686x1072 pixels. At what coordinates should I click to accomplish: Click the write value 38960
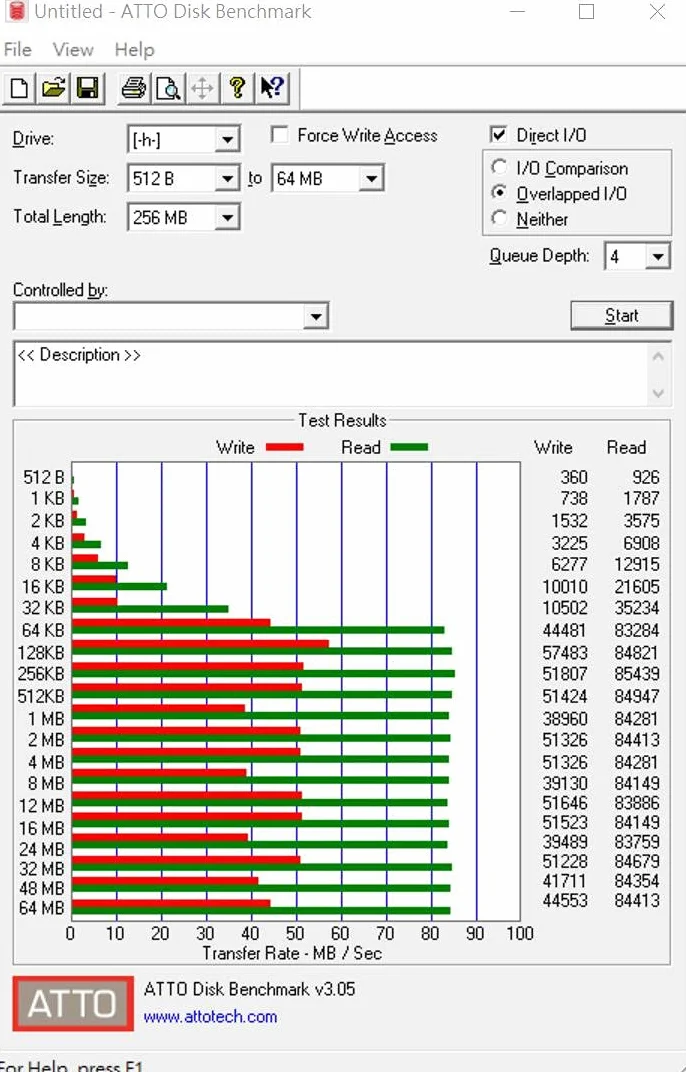coord(565,719)
